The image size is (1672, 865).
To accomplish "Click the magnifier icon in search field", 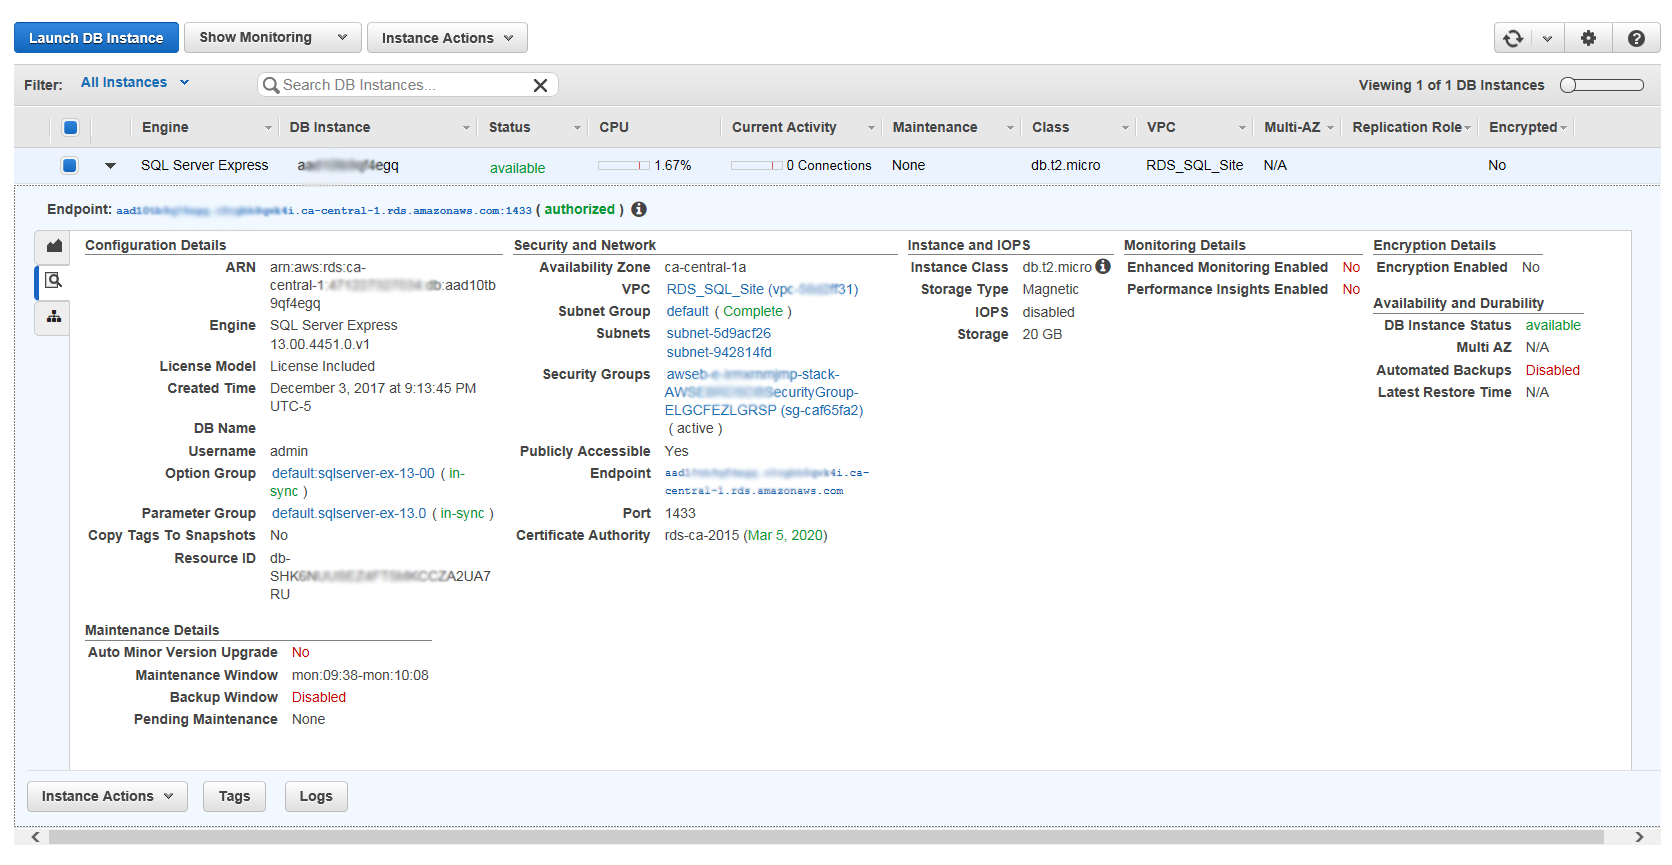I will tap(270, 85).
